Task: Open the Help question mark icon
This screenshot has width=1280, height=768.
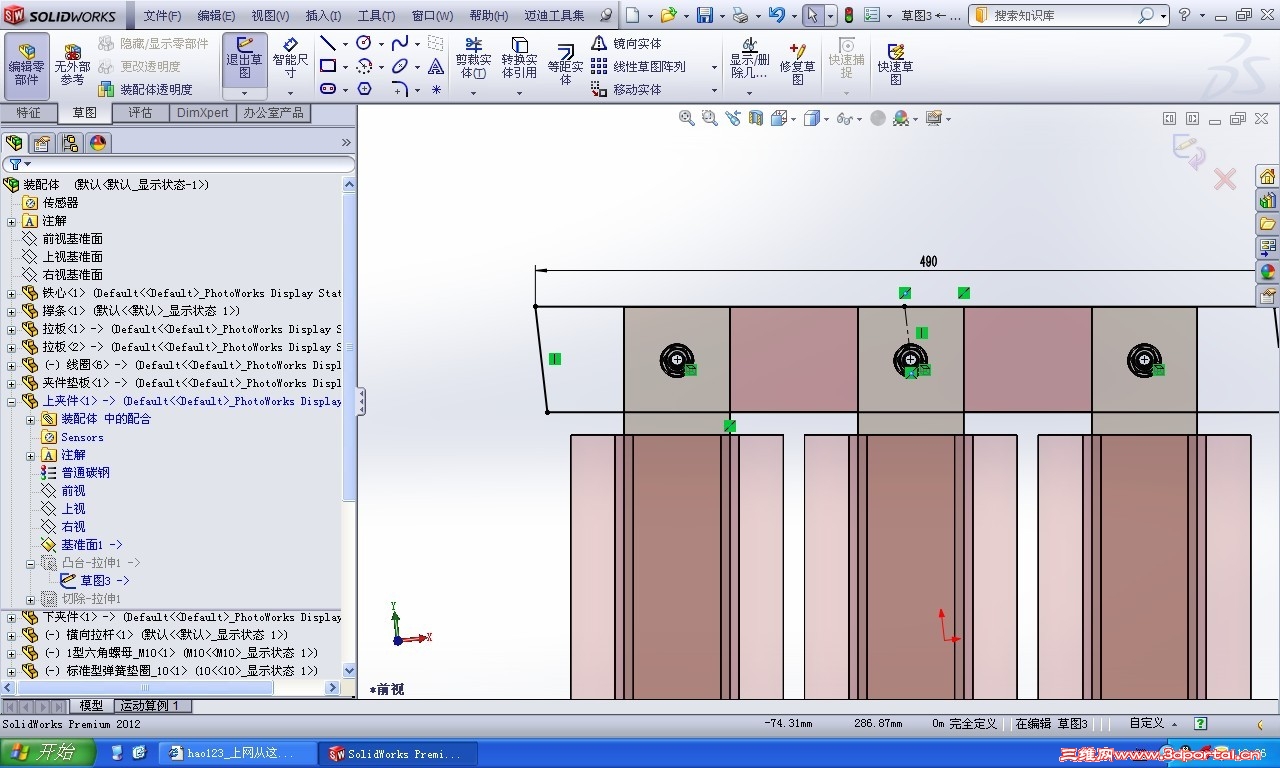Action: (x=1185, y=15)
